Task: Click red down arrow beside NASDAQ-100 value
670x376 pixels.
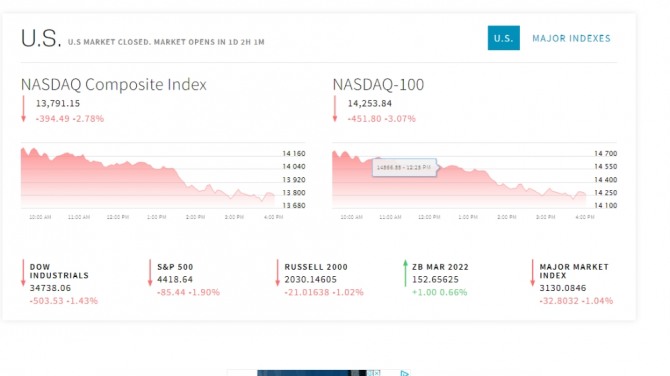Action: click(335, 109)
